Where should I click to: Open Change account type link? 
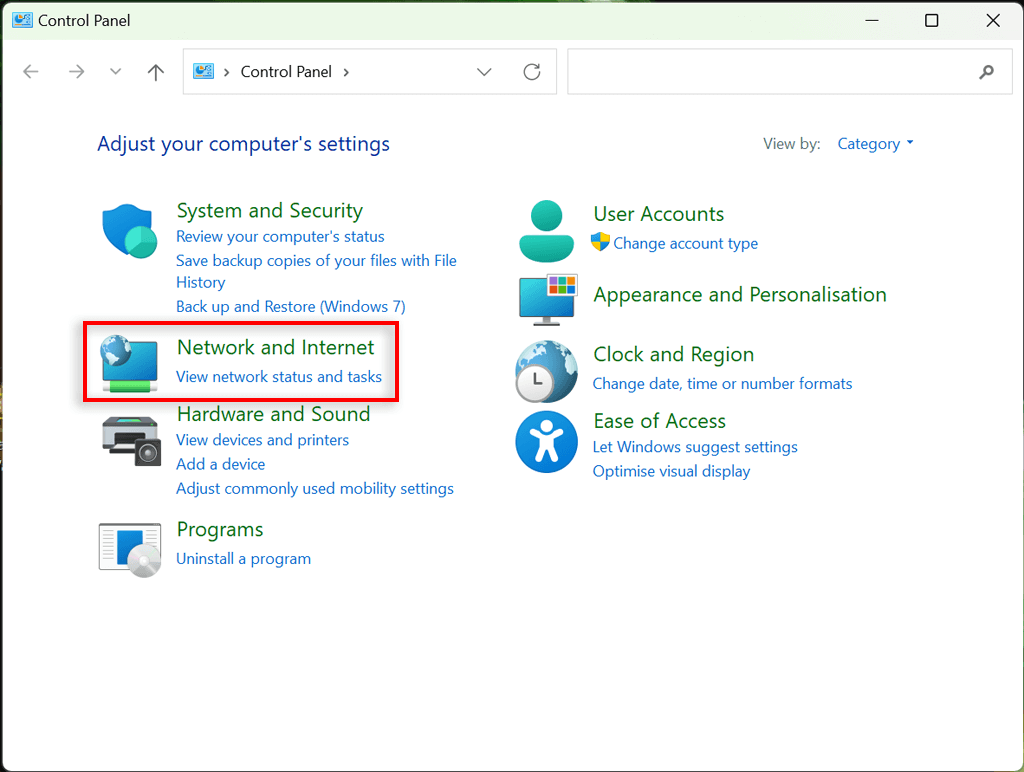coord(685,243)
